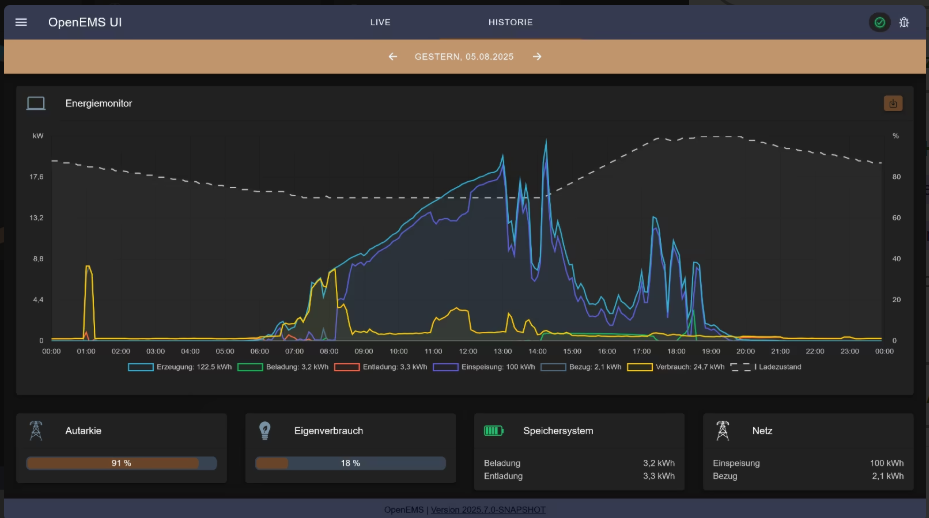The height and width of the screenshot is (518, 929).
Task: Toggle Beladung series in chart legend
Action: click(x=283, y=367)
